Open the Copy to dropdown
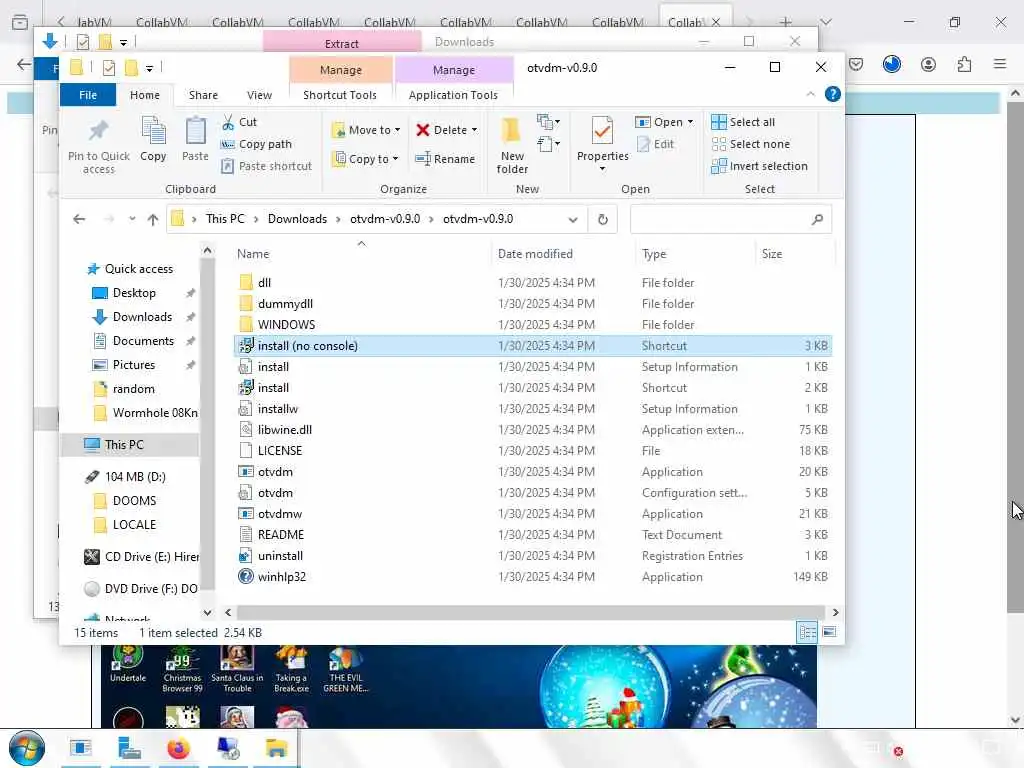The width and height of the screenshot is (1024, 768). coord(365,159)
